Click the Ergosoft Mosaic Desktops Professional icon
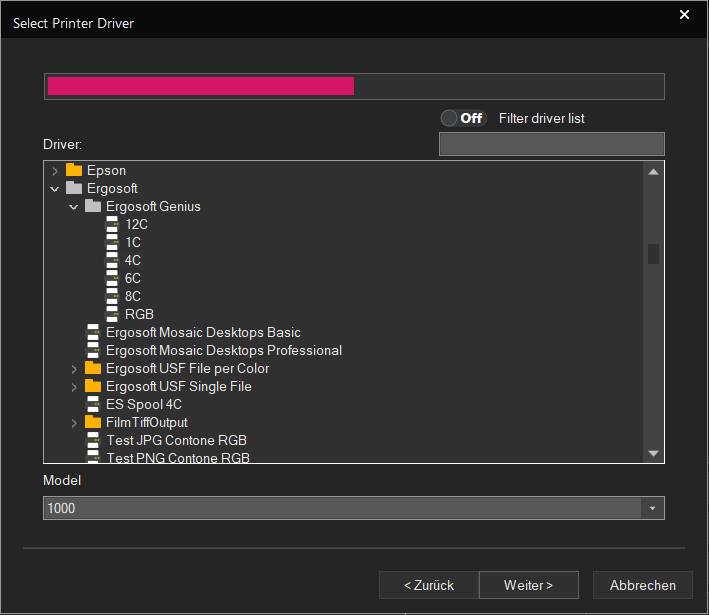 click(93, 350)
